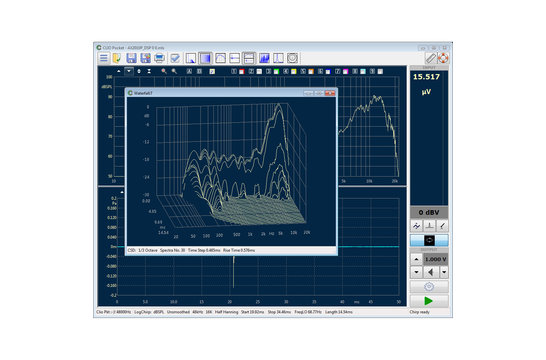Toggle overlay number 9
Viewport: 546px width, 360px height.
coord(372,71)
